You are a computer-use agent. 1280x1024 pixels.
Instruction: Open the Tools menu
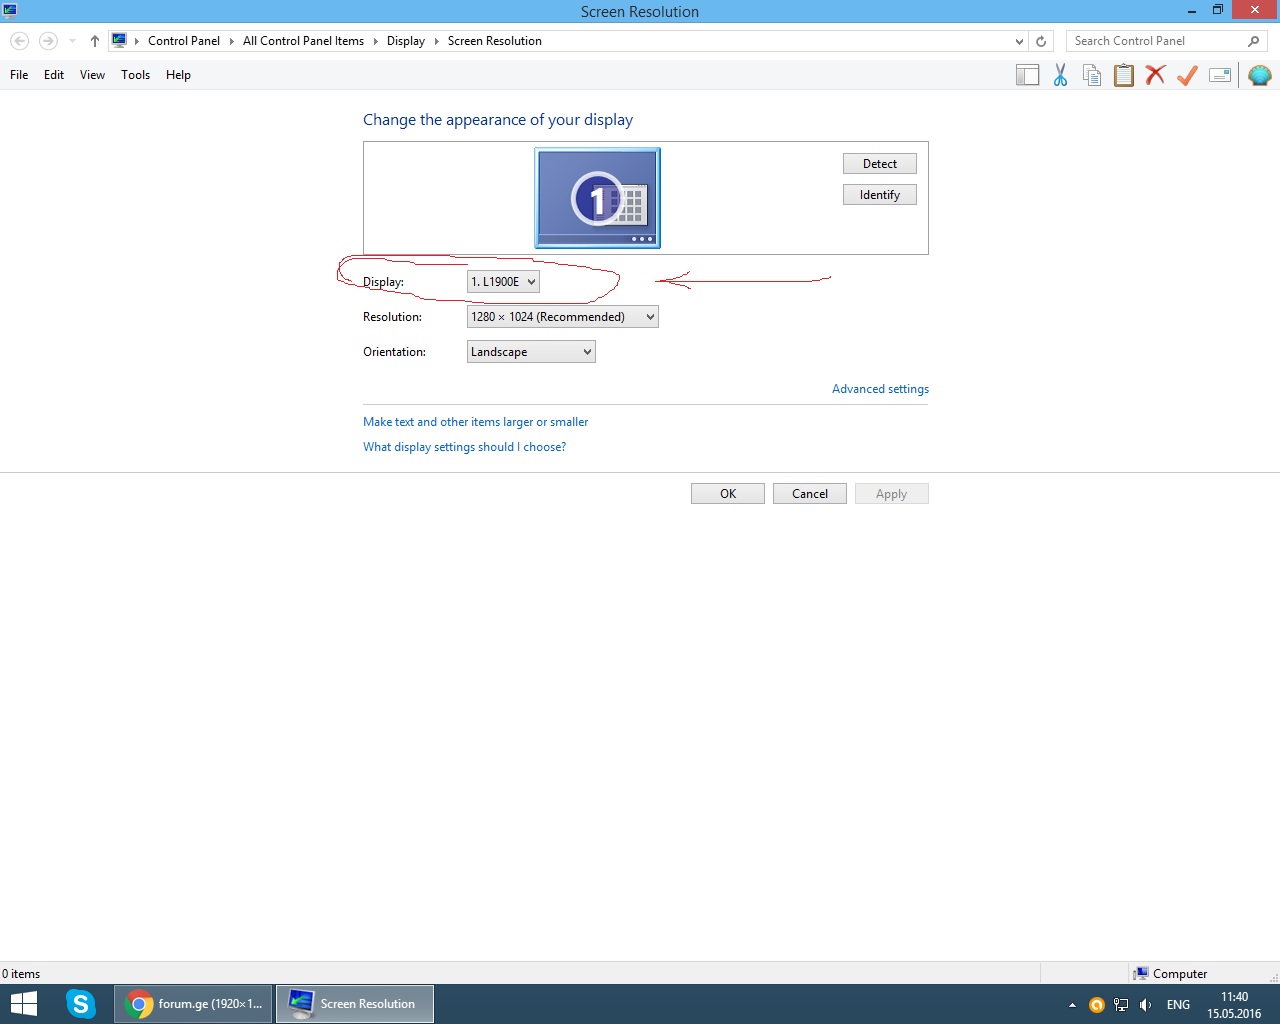(135, 75)
